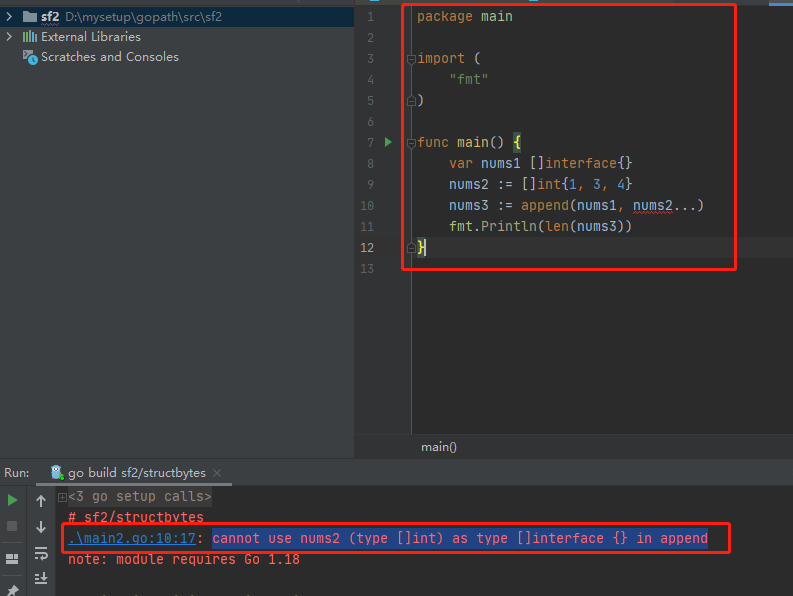This screenshot has height=596, width=793.
Task: Select External Libraries in project tree
Action: point(91,37)
